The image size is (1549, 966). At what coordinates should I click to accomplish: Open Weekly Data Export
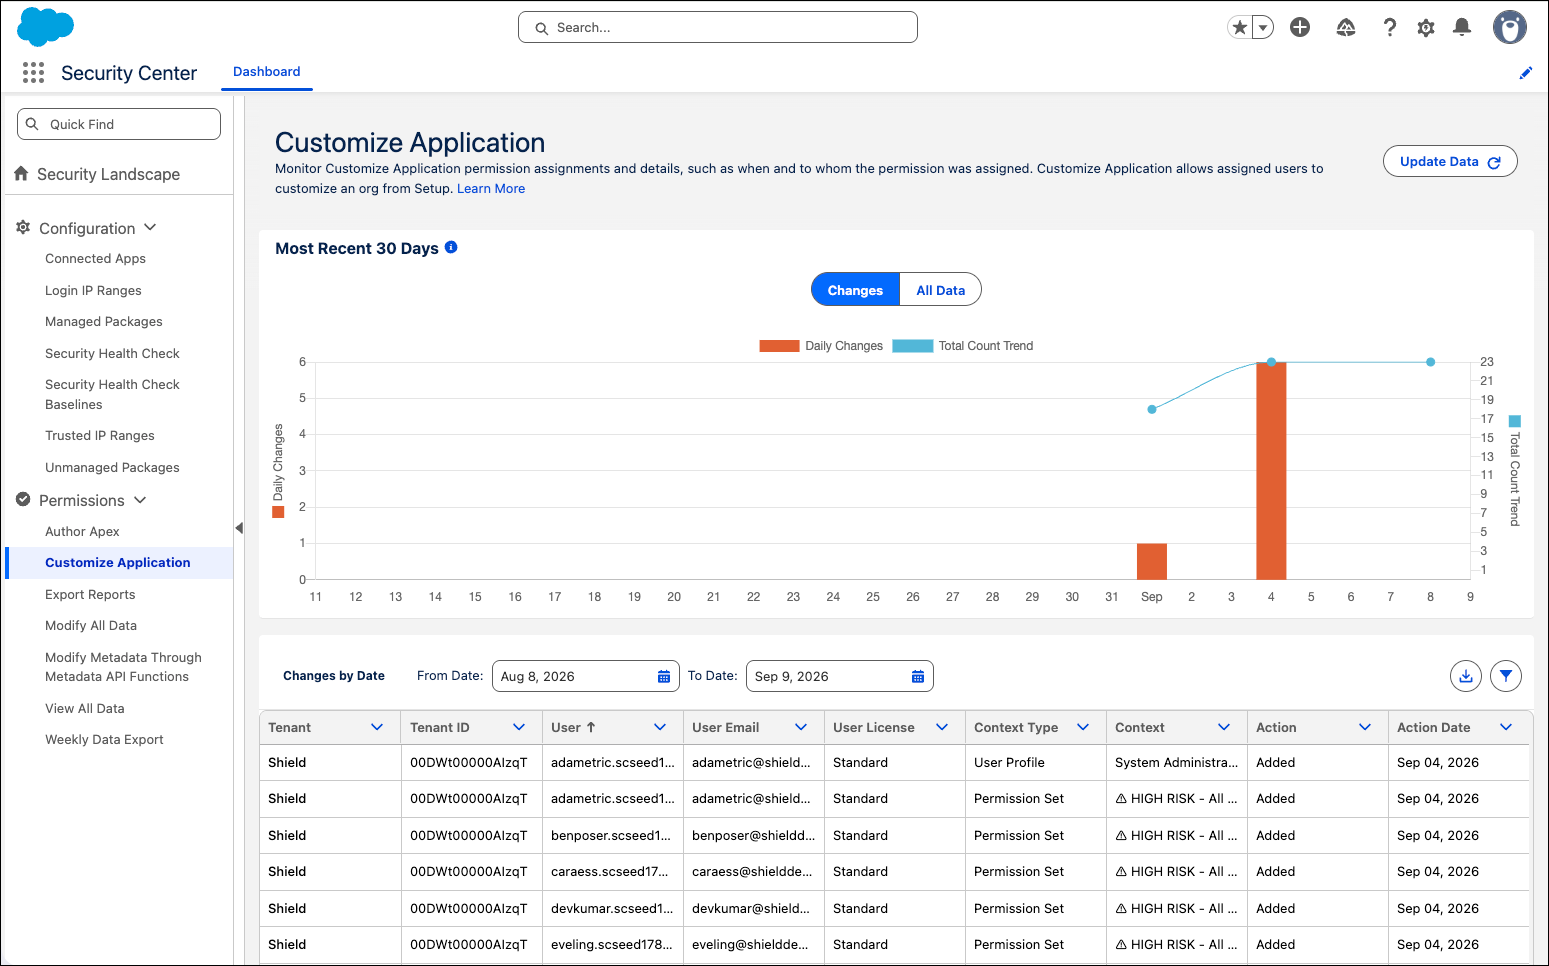pyautogui.click(x=104, y=740)
